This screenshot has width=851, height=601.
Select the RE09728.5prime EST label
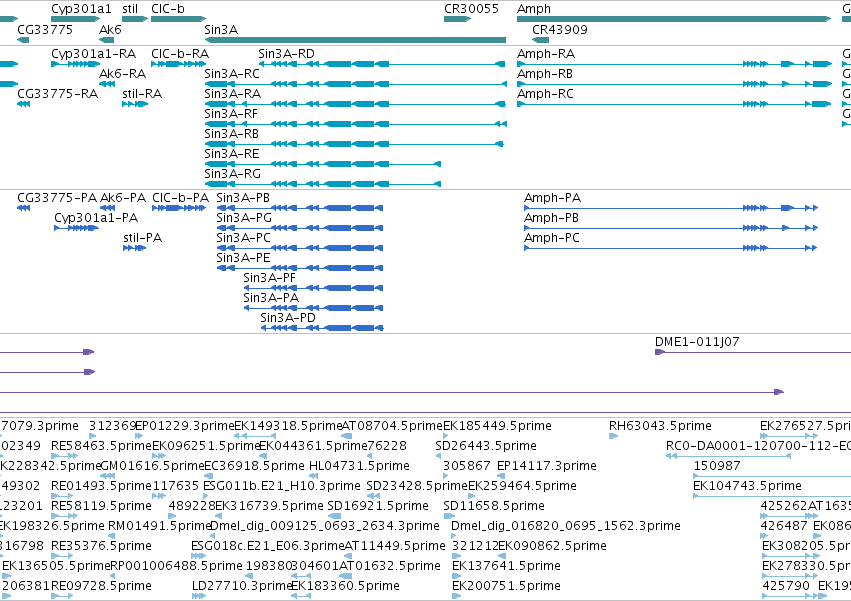[x=101, y=586]
